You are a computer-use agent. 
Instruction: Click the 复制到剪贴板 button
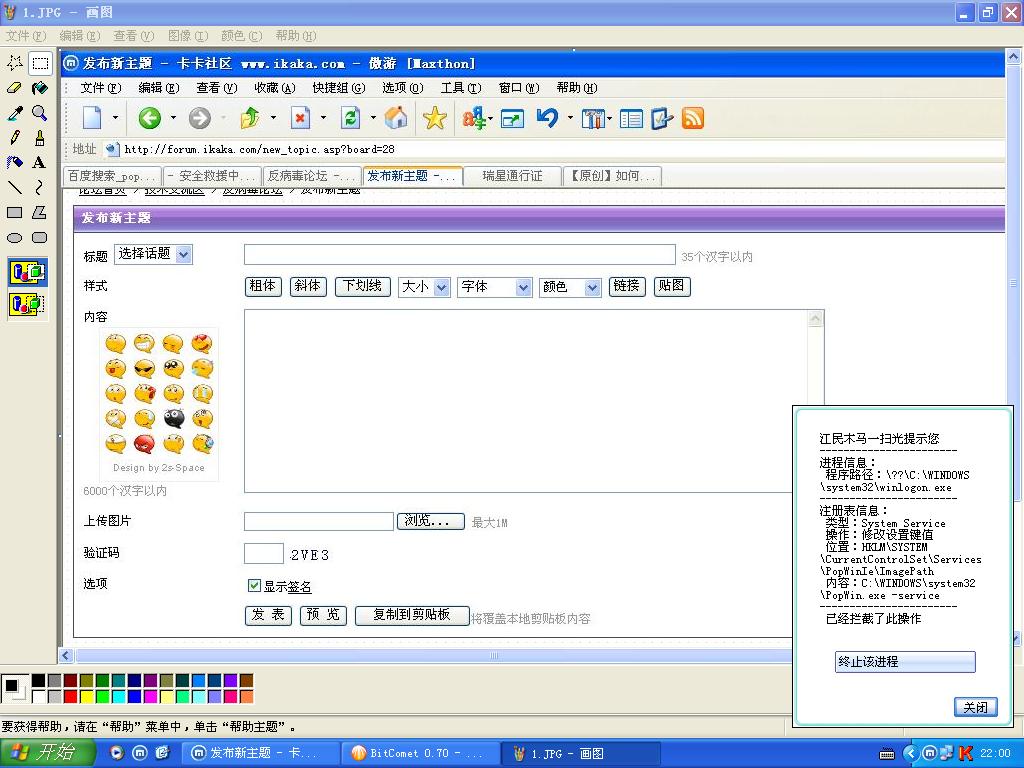click(412, 615)
